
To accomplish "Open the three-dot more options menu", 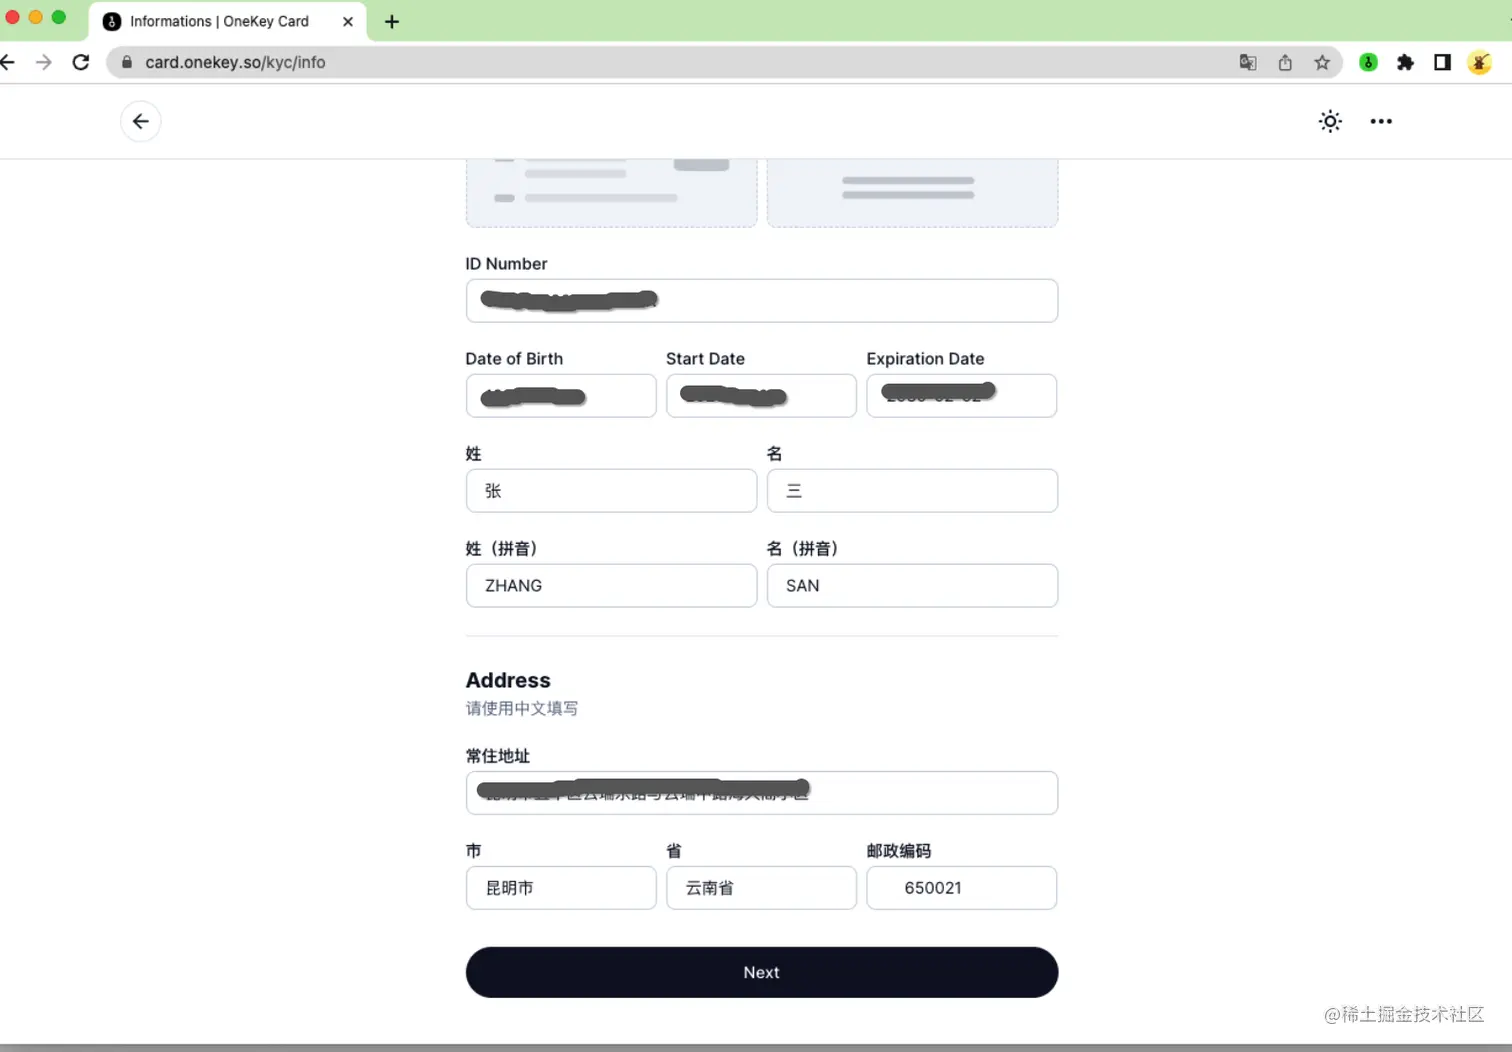I will coord(1381,121).
